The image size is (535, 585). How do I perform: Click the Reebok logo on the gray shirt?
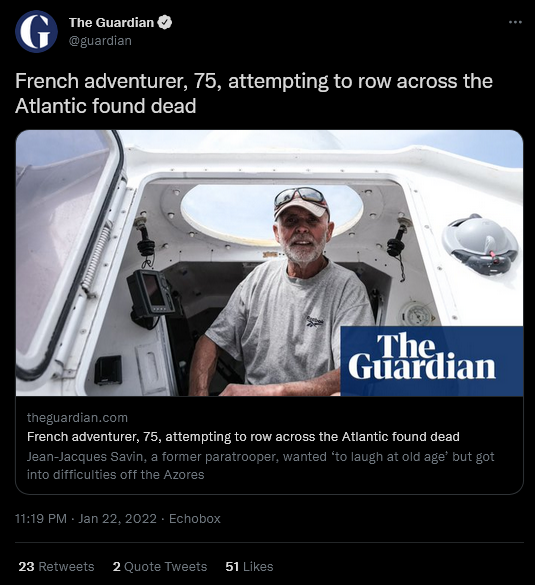point(315,322)
